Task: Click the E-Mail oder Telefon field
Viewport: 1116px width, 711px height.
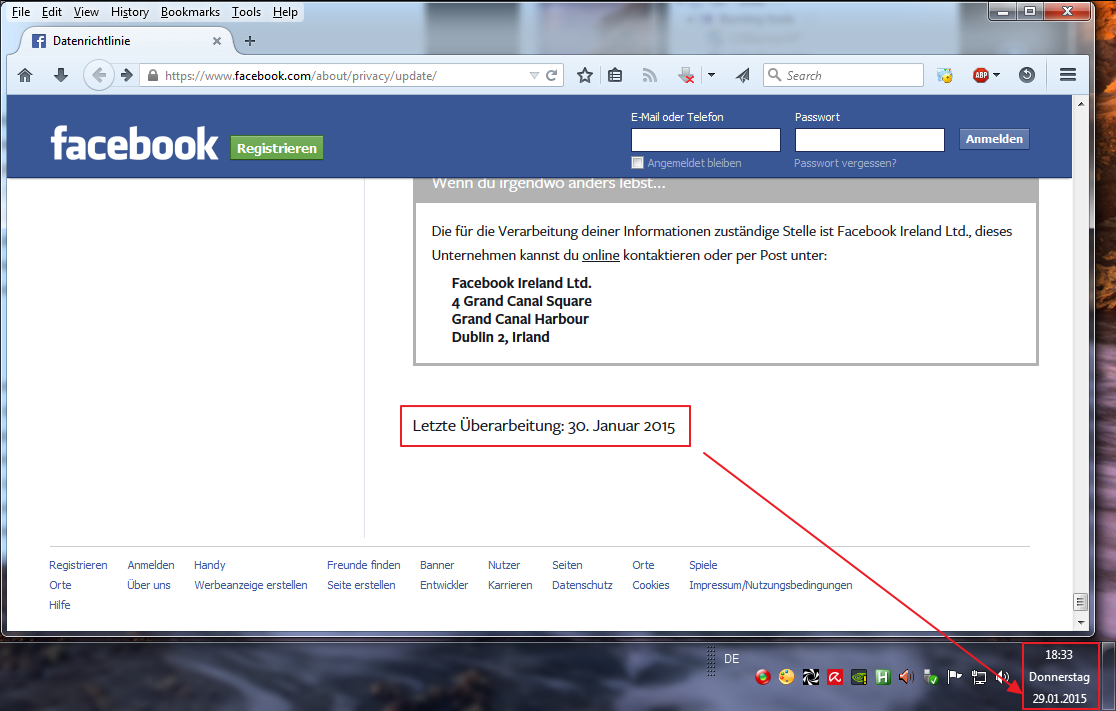Action: 705,139
